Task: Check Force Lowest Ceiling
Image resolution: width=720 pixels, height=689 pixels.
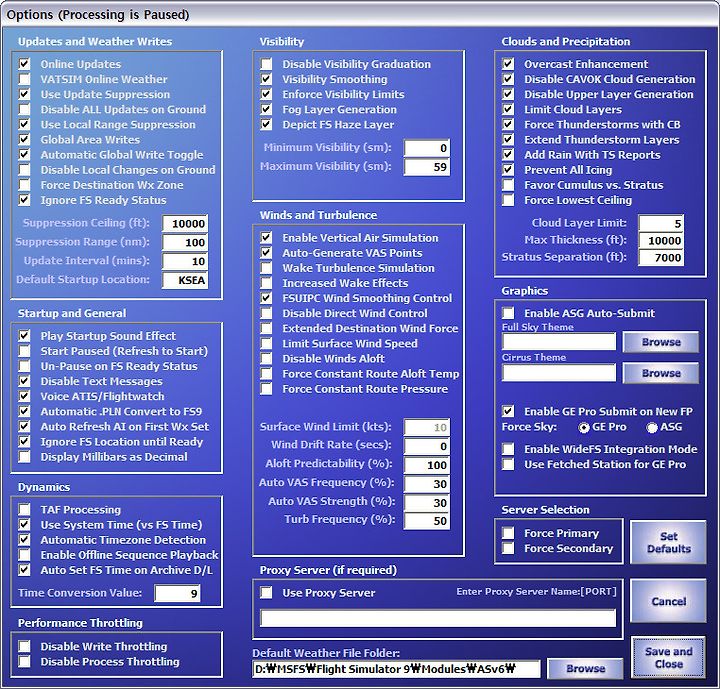Action: pyautogui.click(x=508, y=200)
